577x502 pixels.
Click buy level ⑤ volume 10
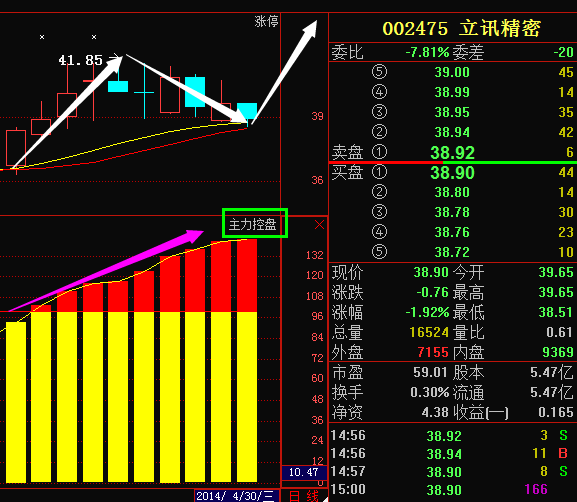click(x=566, y=252)
